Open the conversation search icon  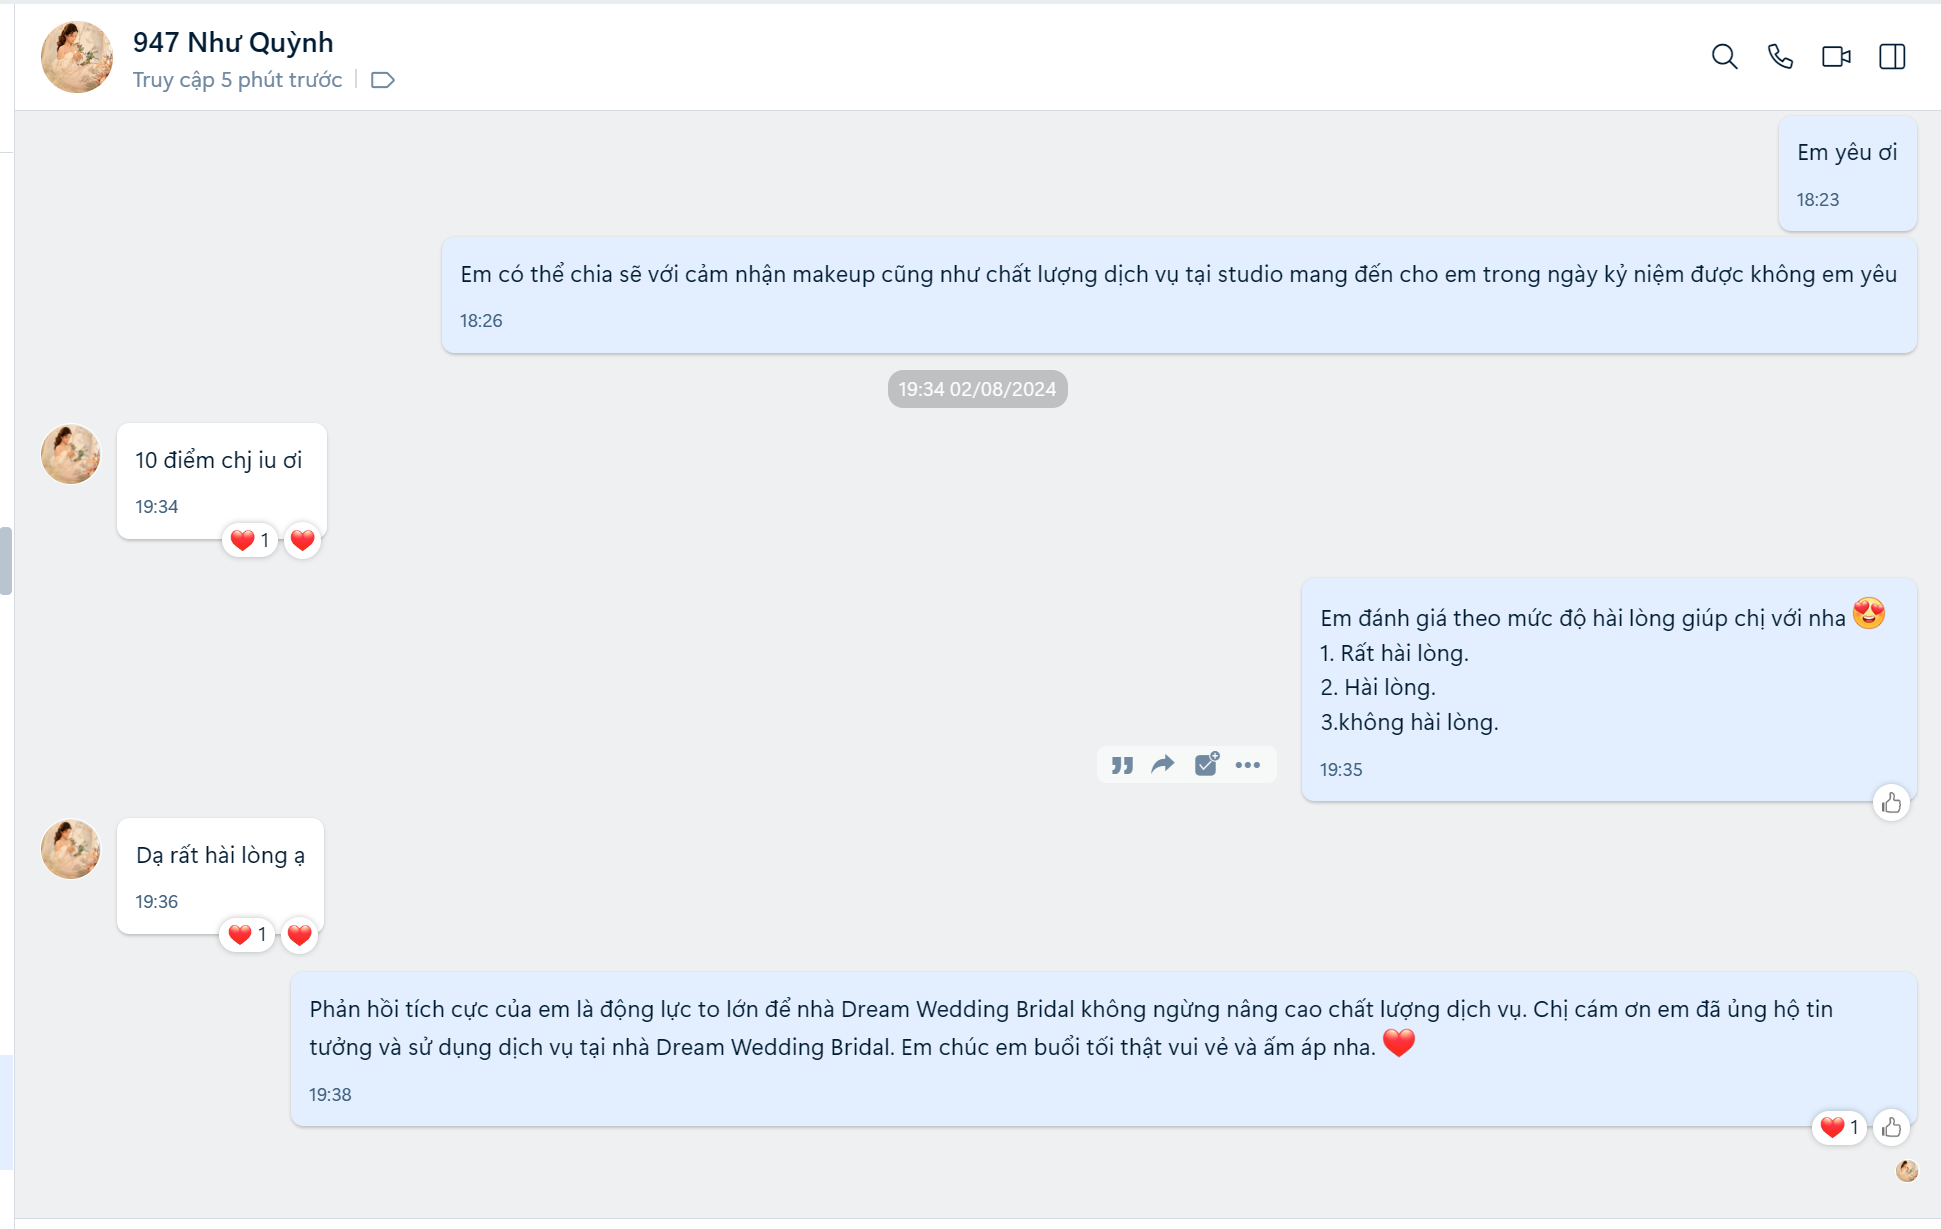click(1724, 57)
